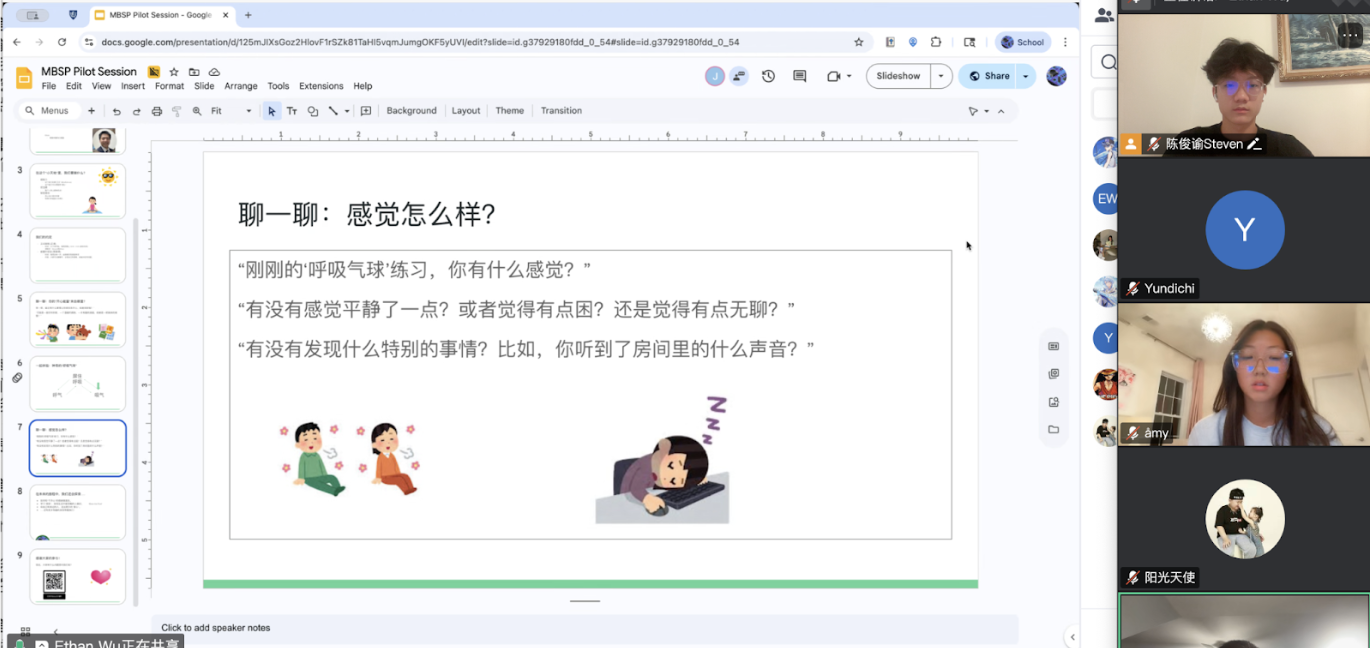Reload the browser page
The height and width of the screenshot is (648, 1370).
click(62, 42)
